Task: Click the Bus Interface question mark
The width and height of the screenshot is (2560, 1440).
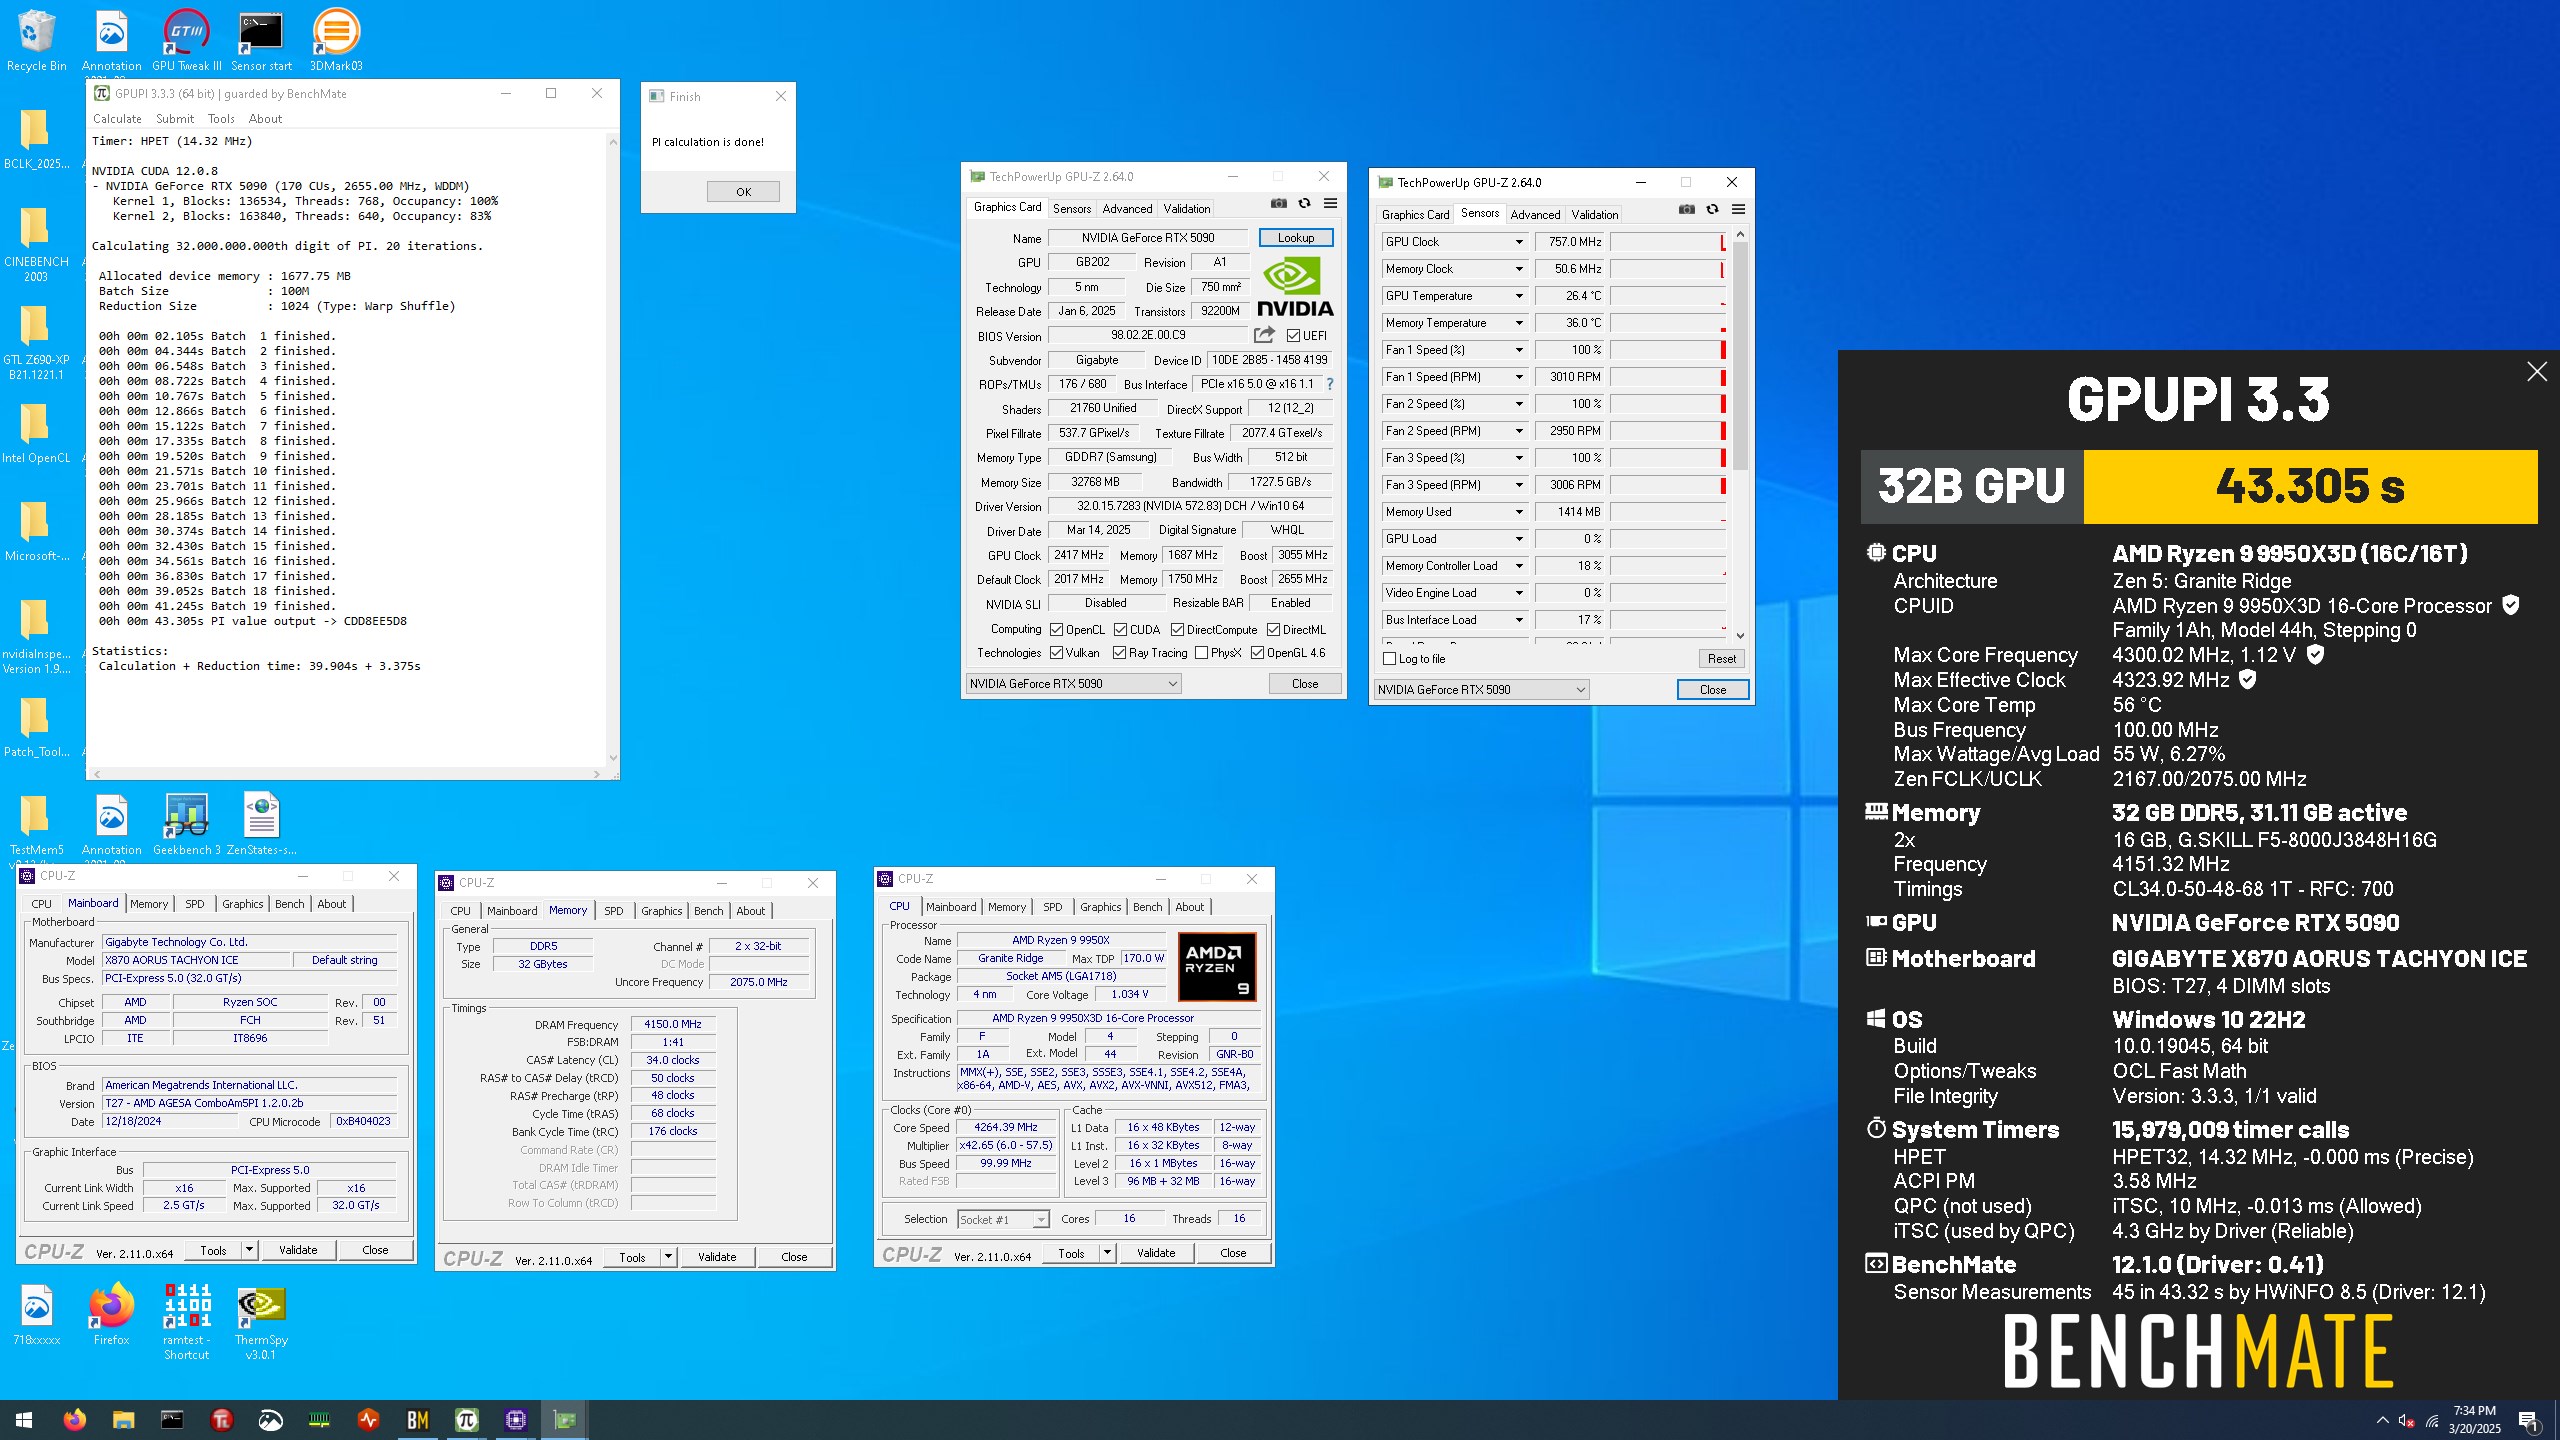Action: 1330,384
